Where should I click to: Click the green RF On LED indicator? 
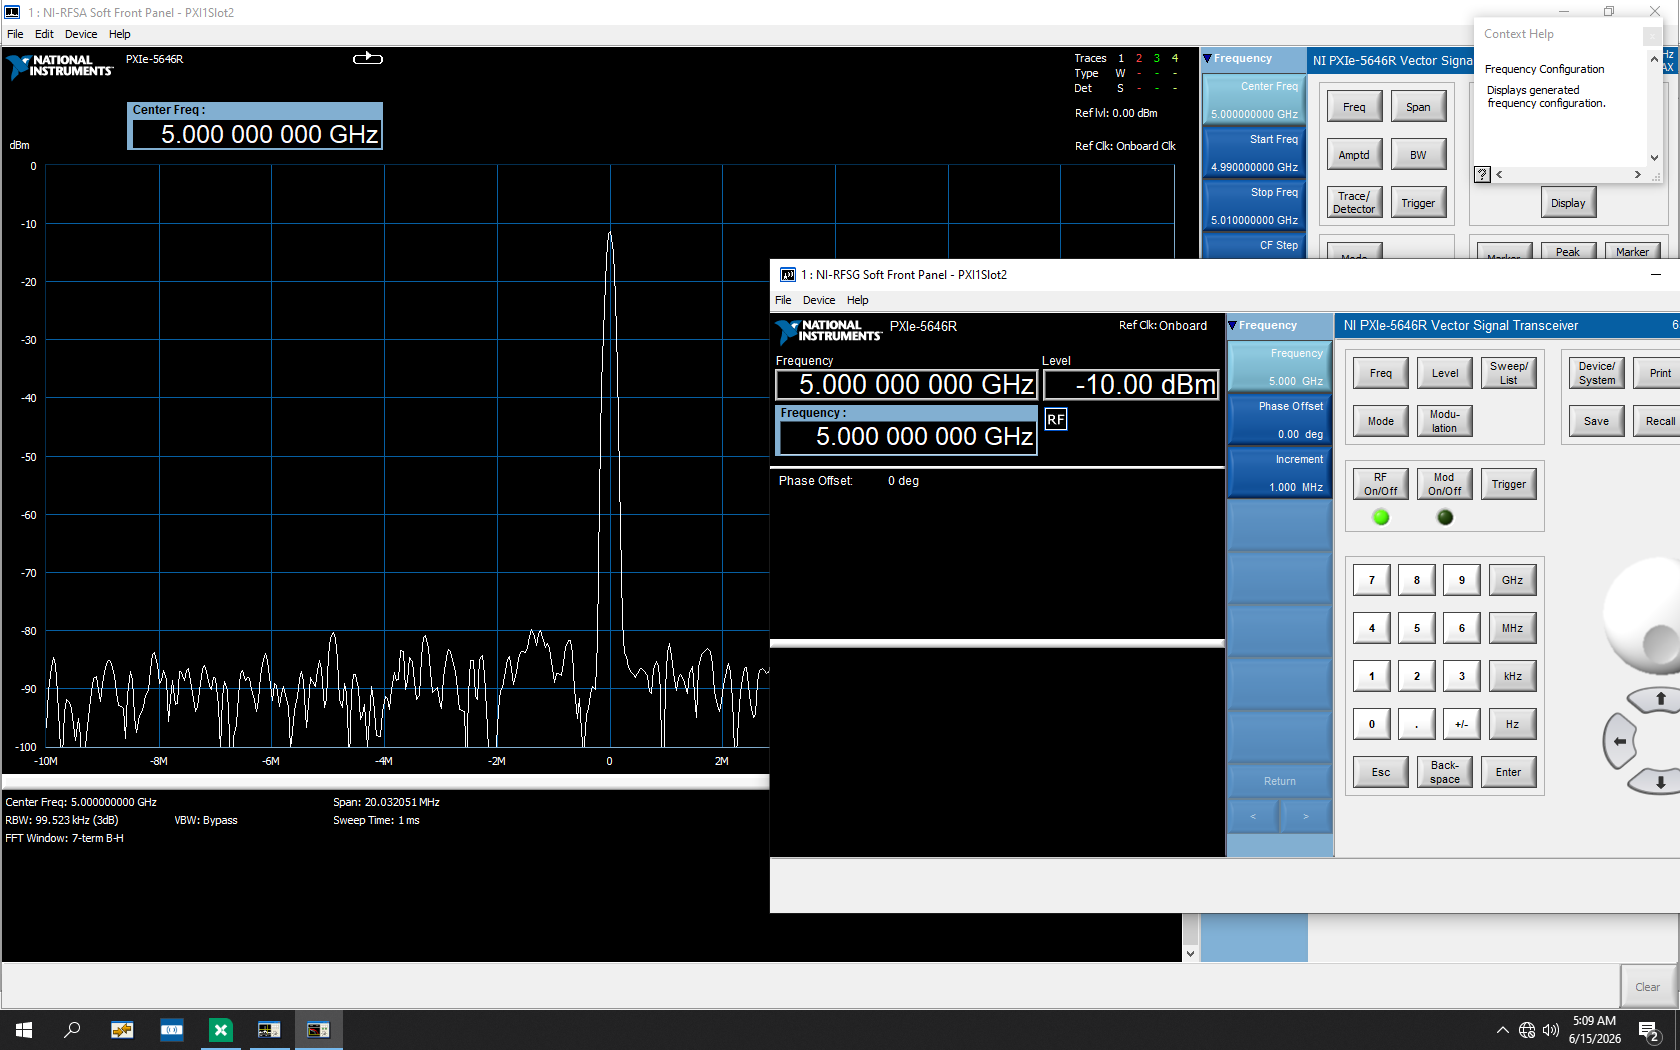[x=1381, y=517]
